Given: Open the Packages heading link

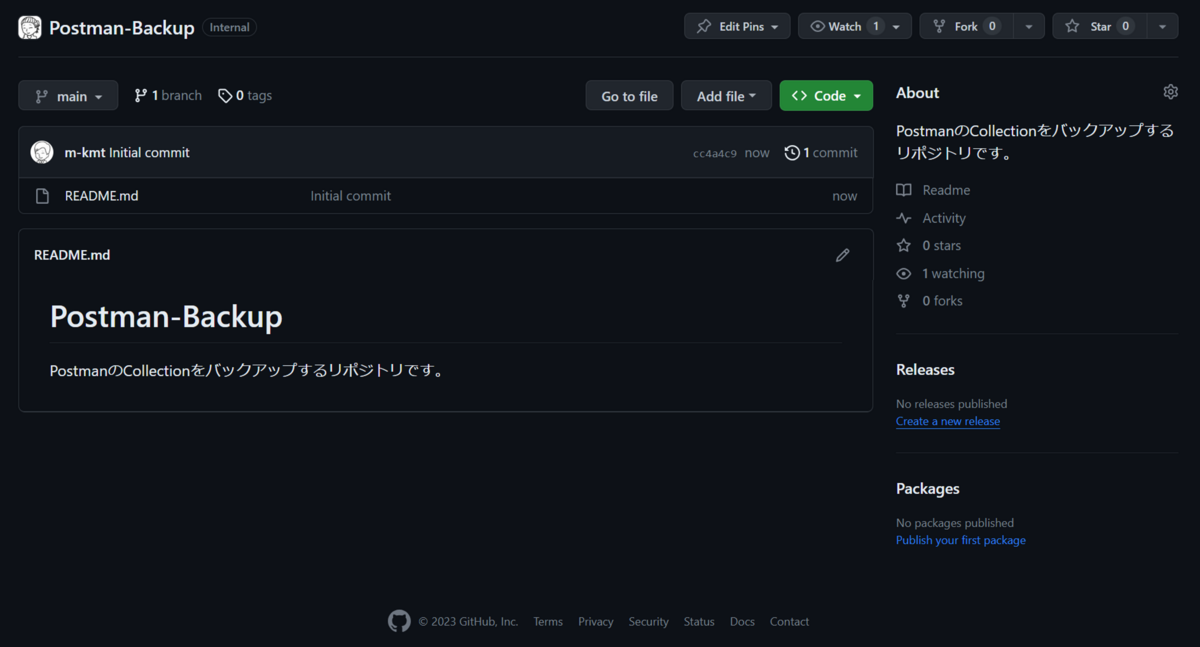Looking at the screenshot, I should tap(928, 488).
